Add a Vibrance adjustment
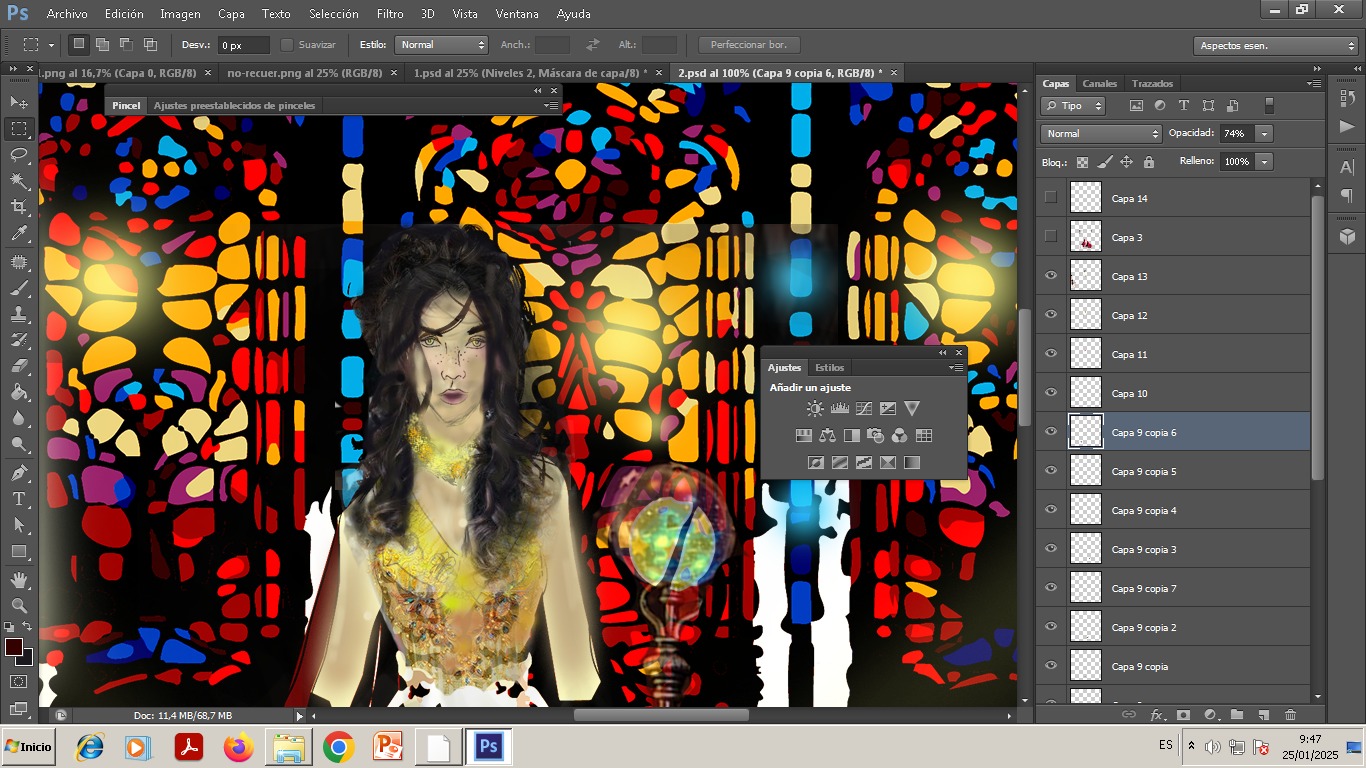Image resolution: width=1366 pixels, height=768 pixels. 911,408
